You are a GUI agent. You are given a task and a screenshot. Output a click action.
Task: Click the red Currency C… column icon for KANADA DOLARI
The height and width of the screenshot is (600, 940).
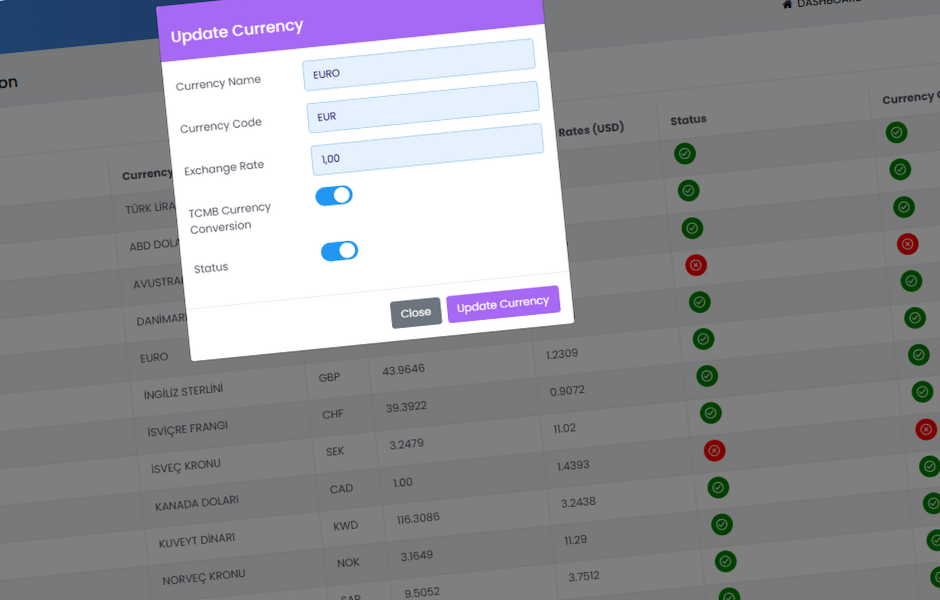[x=926, y=429]
